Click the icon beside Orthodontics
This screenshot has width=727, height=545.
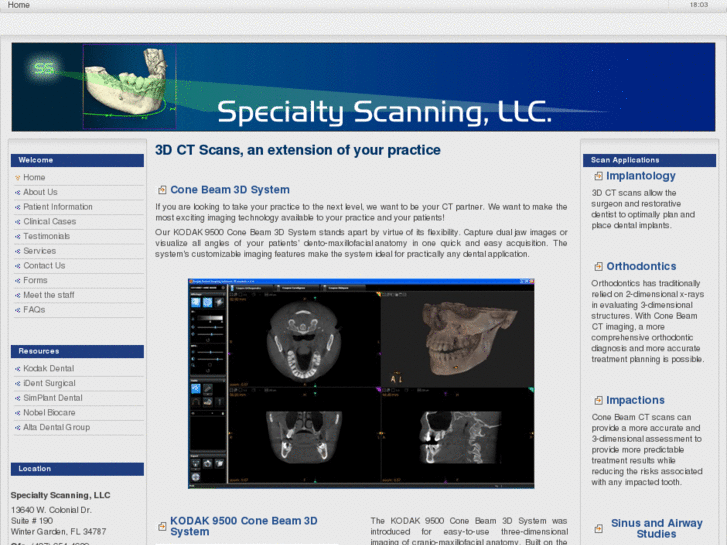click(598, 266)
